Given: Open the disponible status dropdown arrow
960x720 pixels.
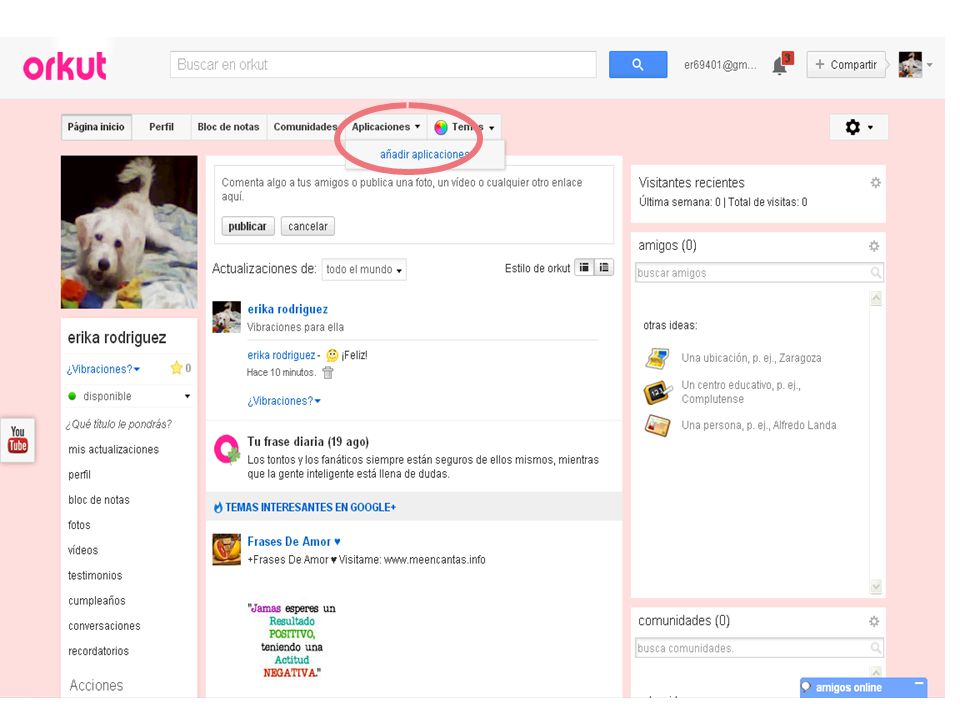Looking at the screenshot, I should 187,396.
